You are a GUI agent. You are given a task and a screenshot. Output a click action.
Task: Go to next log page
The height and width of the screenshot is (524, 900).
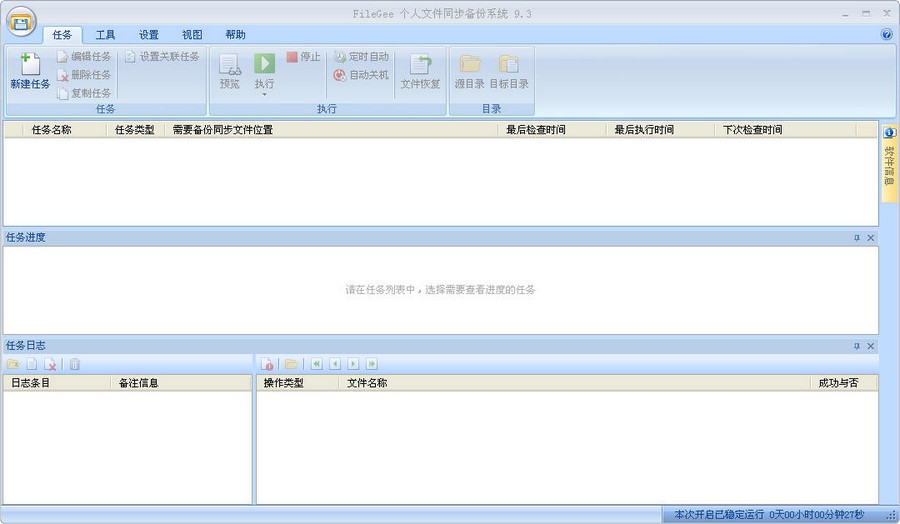coord(354,364)
